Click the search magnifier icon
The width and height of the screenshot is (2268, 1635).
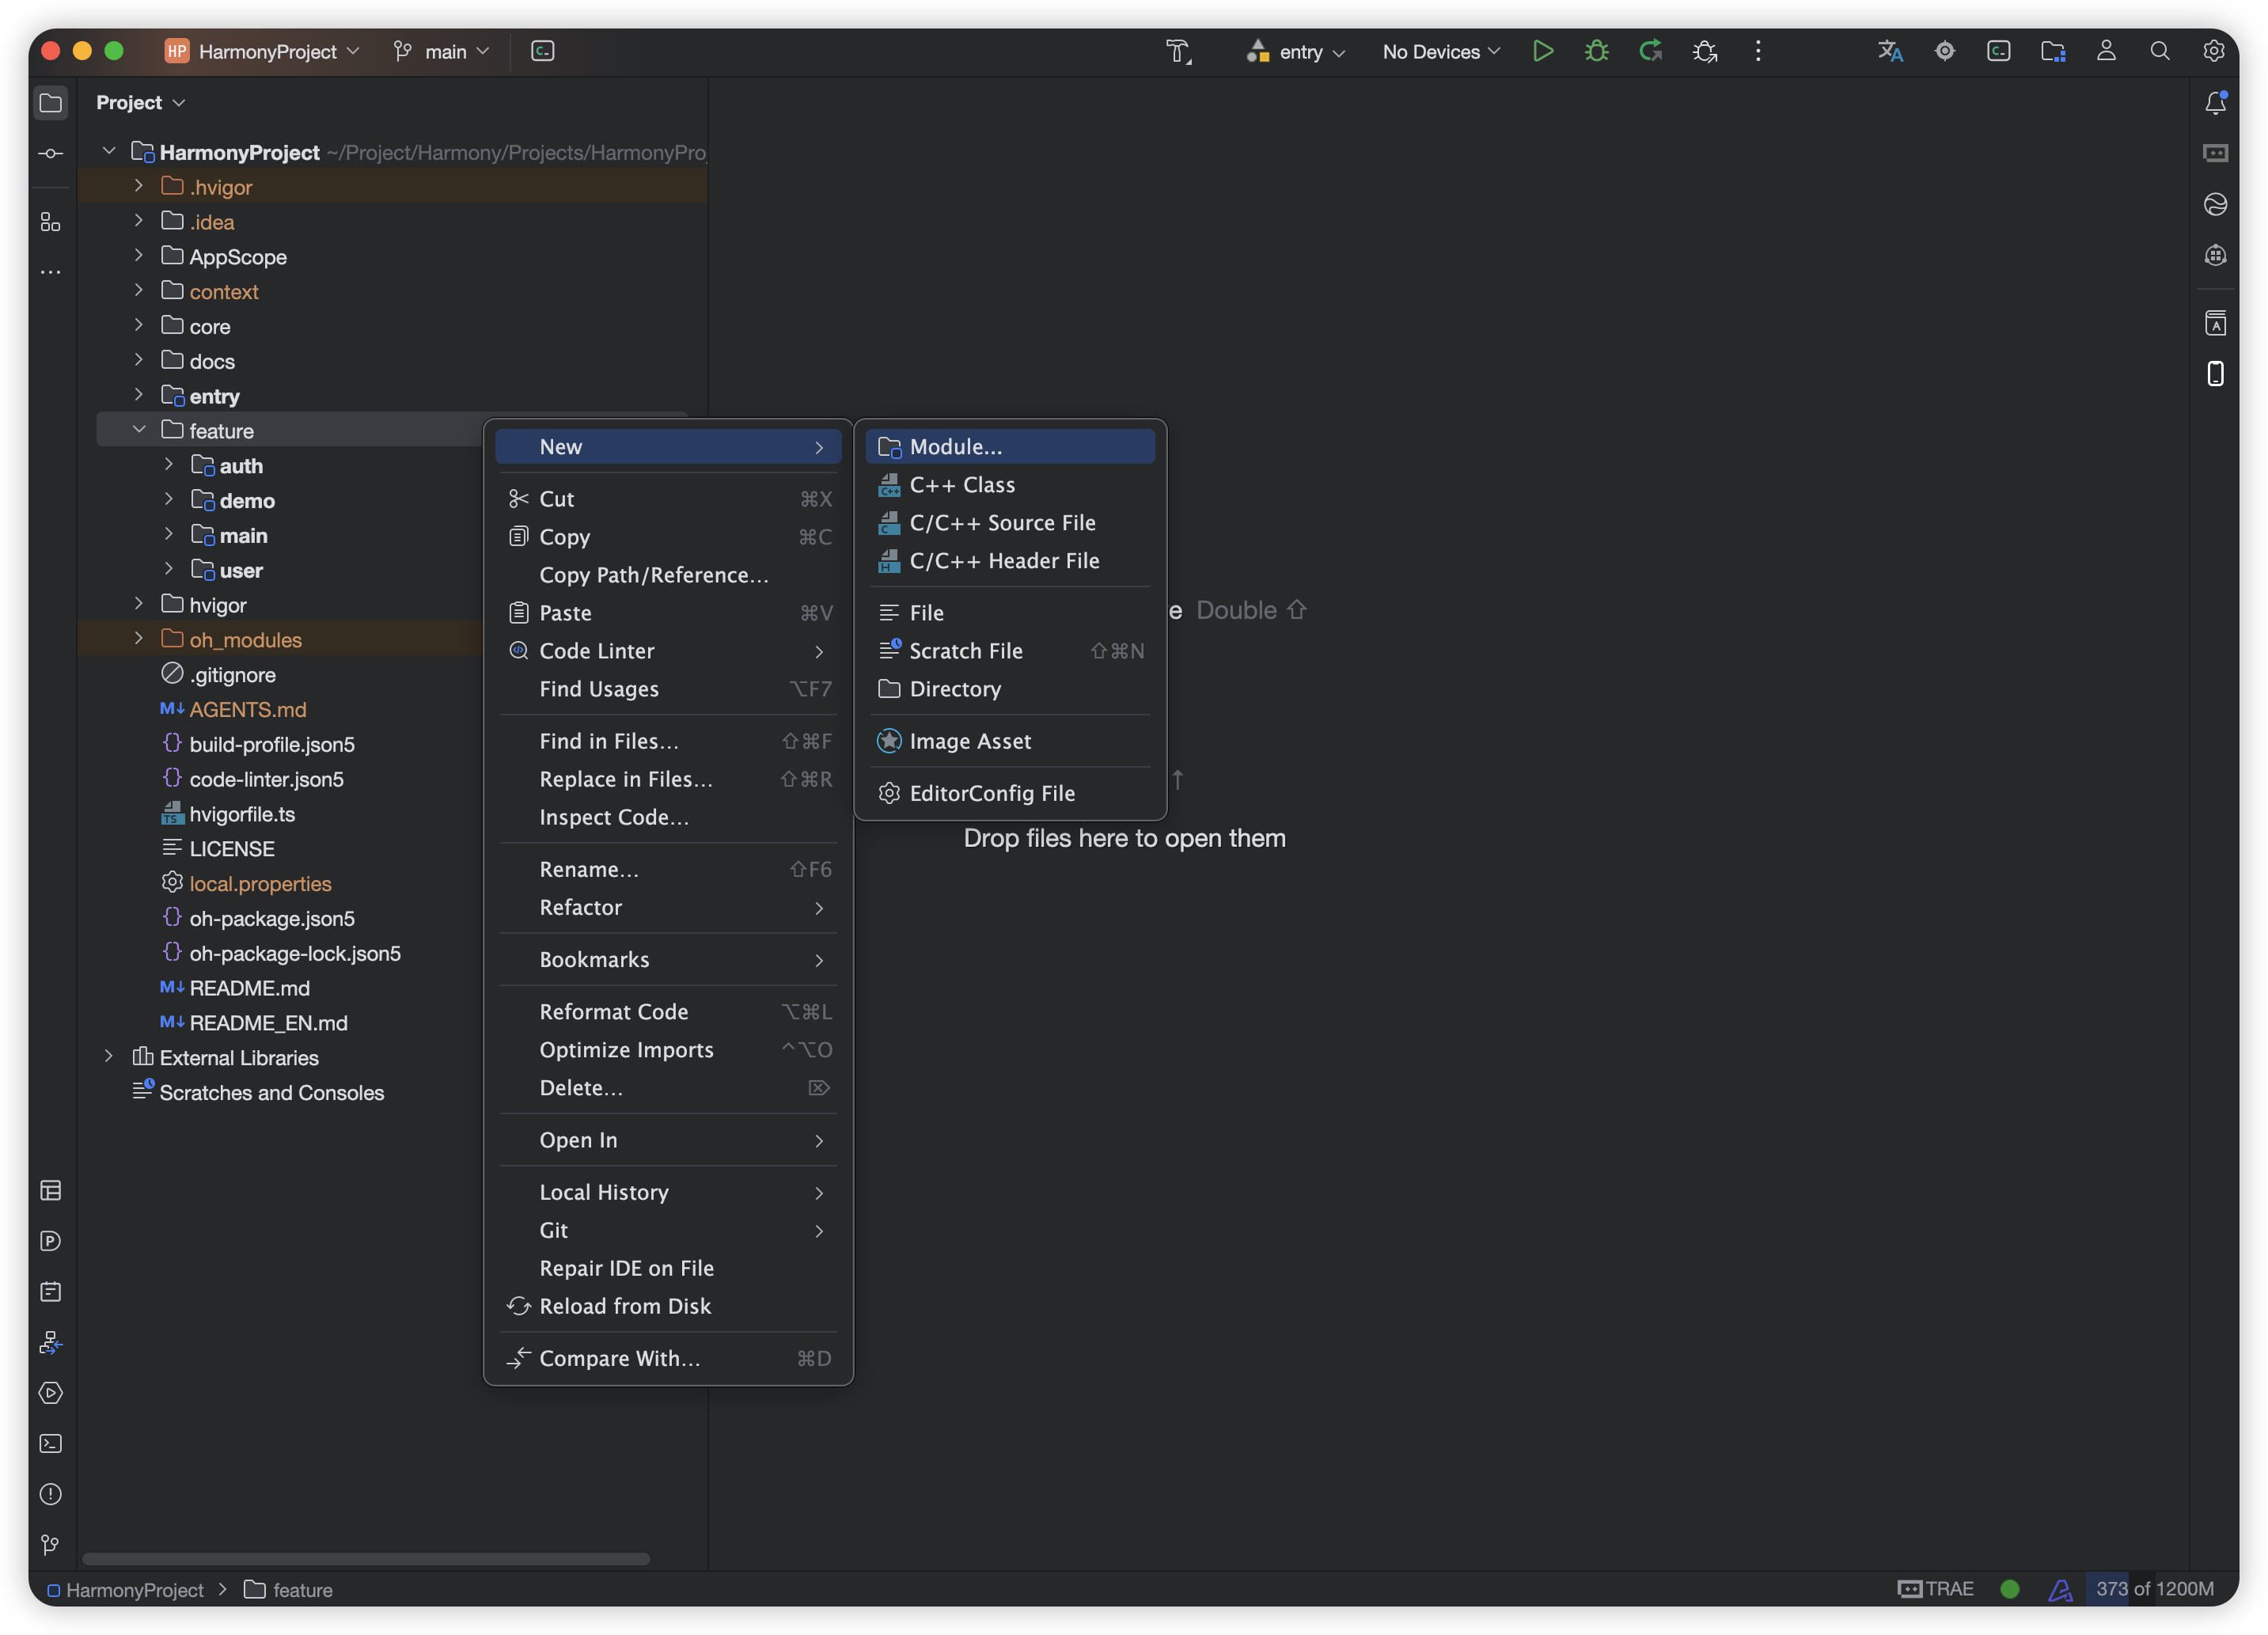coord(2160,51)
